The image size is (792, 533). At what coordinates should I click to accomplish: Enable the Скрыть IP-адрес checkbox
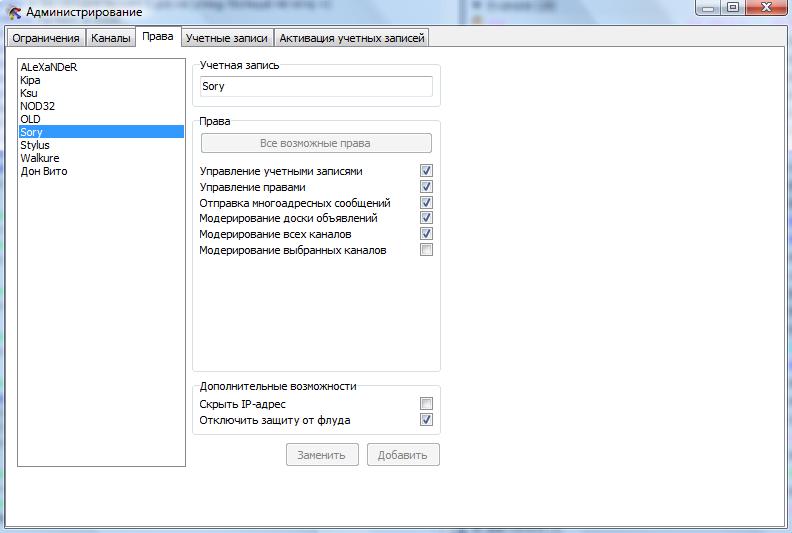pos(426,404)
